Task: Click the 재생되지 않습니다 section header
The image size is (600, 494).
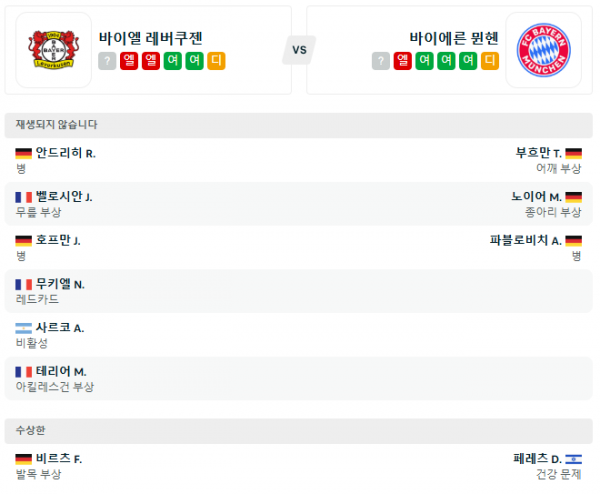Action: pyautogui.click(x=57, y=124)
